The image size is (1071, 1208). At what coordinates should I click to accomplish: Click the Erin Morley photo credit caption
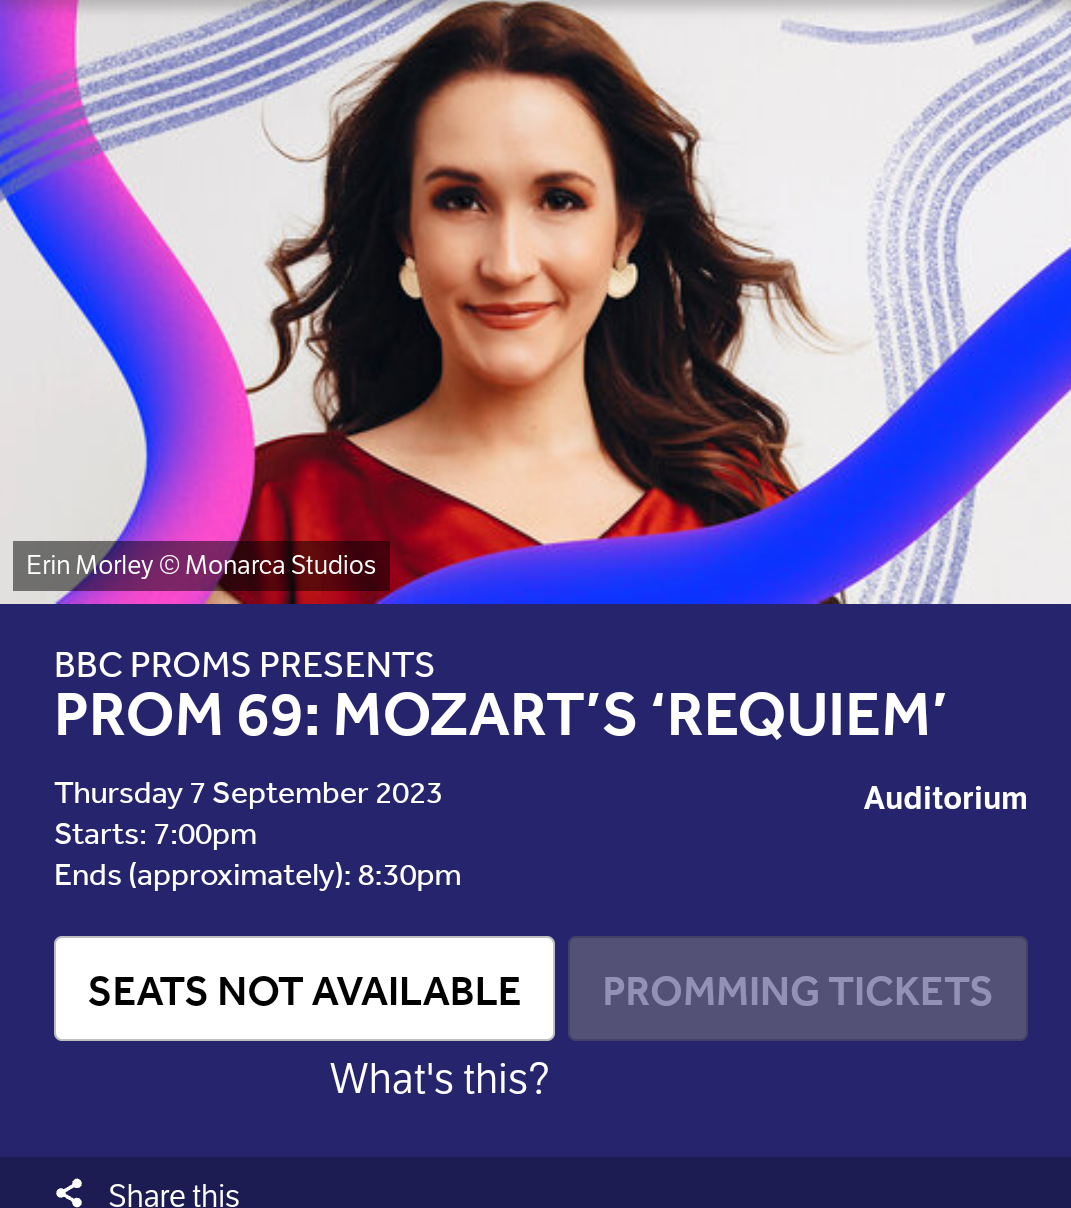(201, 565)
